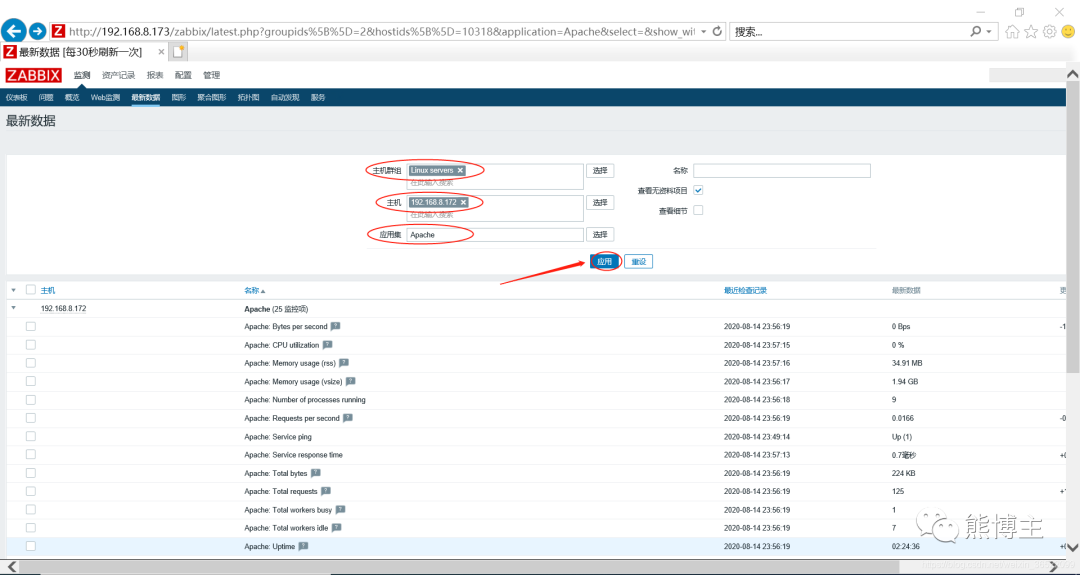Click help icon next to Memory usage (vsize)
This screenshot has width=1080, height=575.
pyautogui.click(x=351, y=381)
